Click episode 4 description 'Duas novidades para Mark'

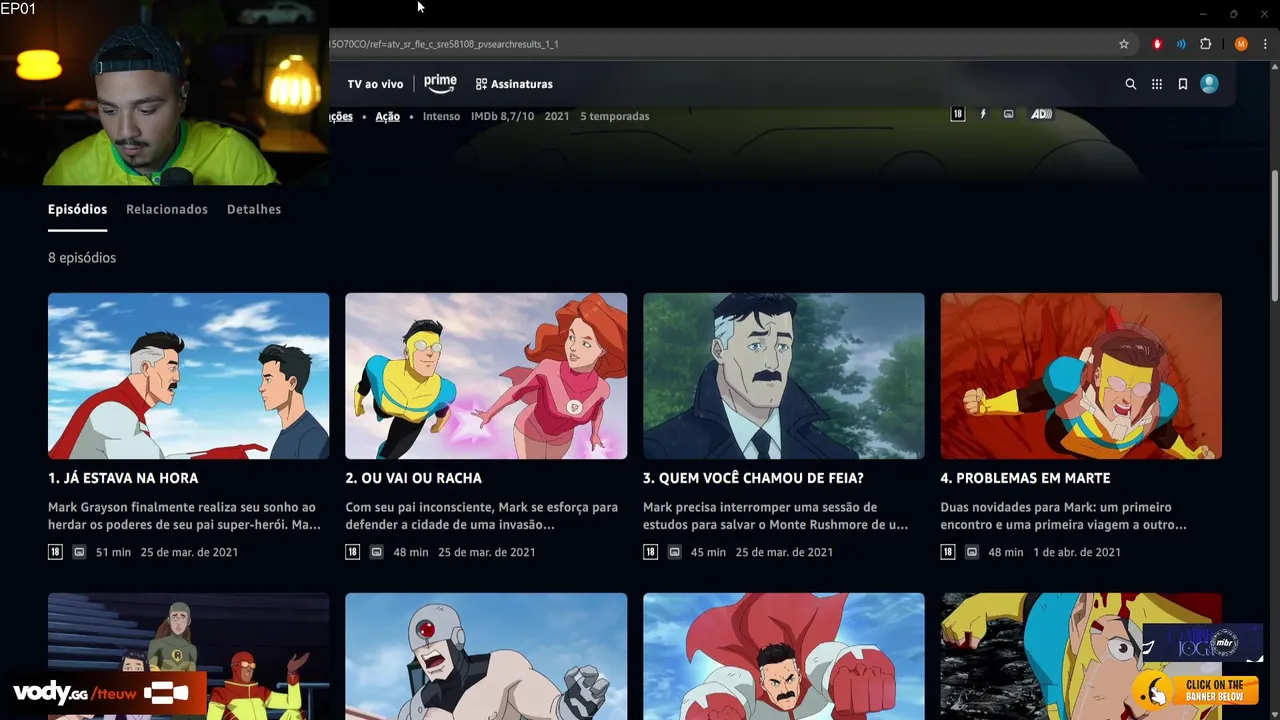click(1063, 516)
